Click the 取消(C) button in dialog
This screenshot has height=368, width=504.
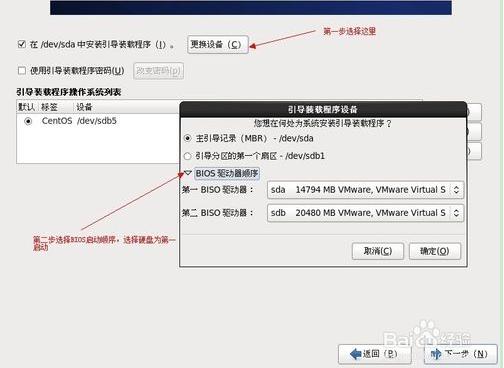tap(378, 251)
